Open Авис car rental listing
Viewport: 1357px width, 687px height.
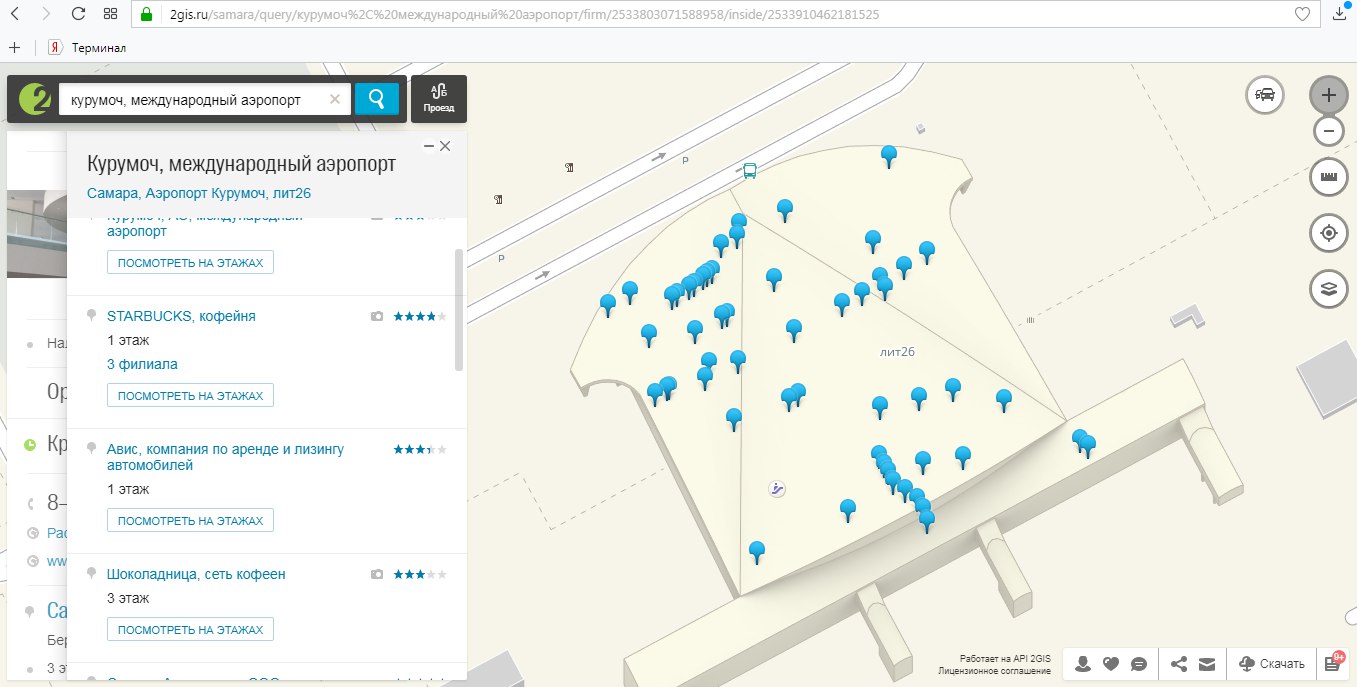(x=225, y=457)
